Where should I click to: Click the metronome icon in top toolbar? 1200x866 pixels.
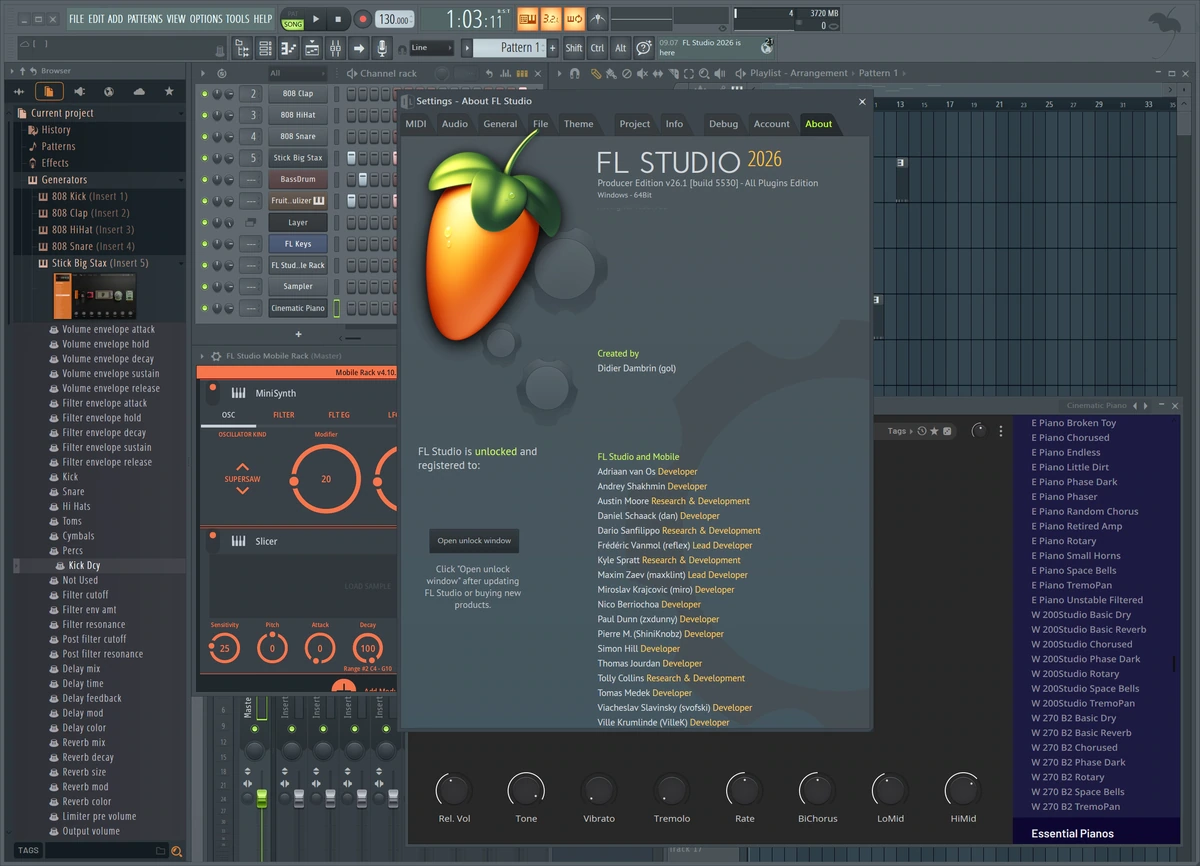tap(598, 19)
